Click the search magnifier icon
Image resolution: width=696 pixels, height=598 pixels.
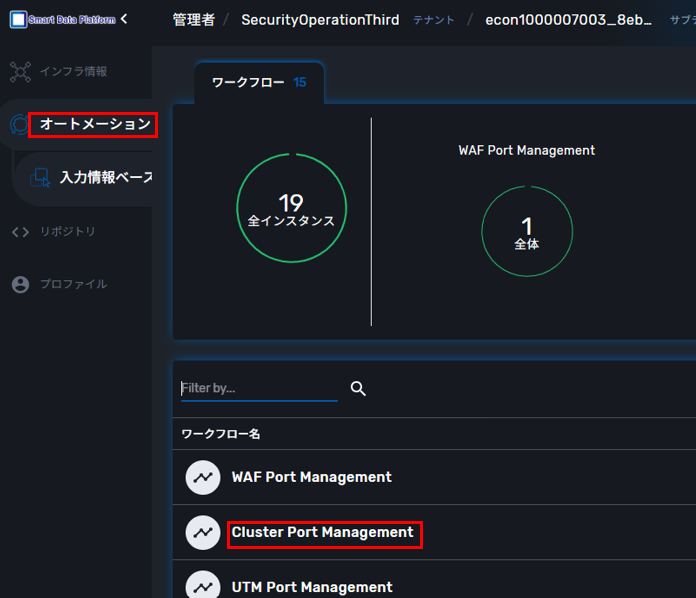358,388
